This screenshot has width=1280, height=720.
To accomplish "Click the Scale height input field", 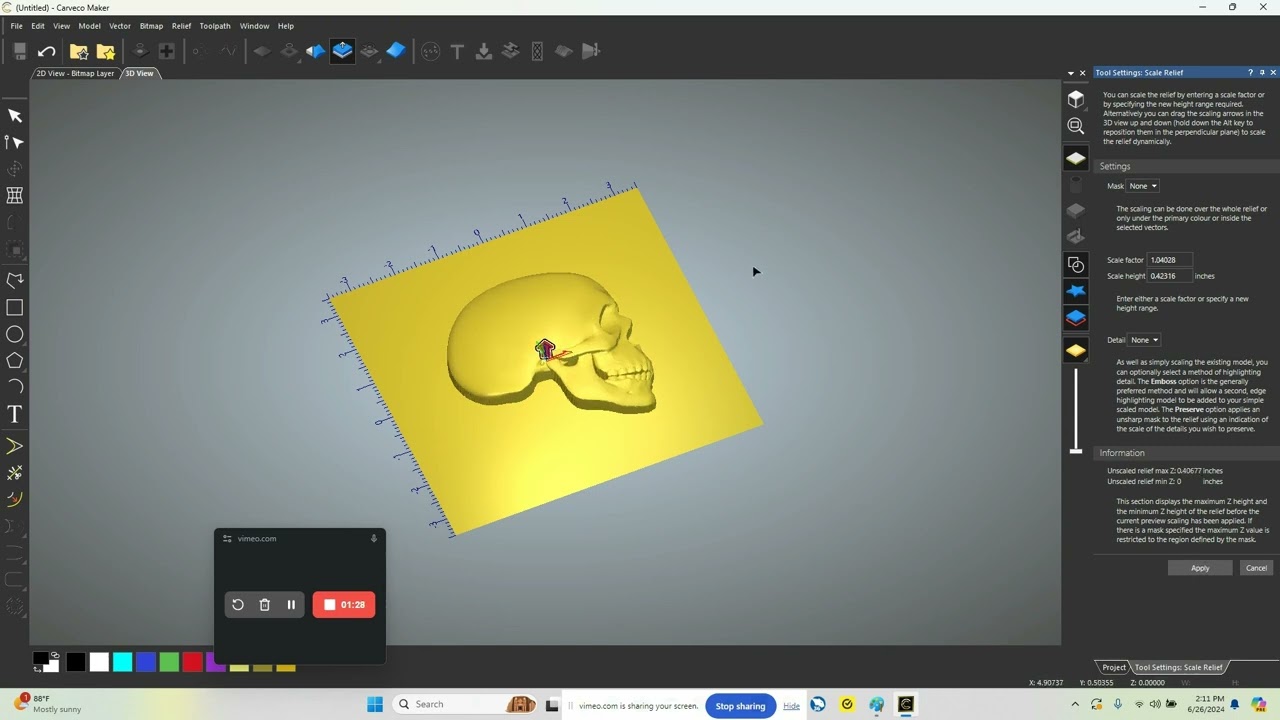I will click(1170, 276).
